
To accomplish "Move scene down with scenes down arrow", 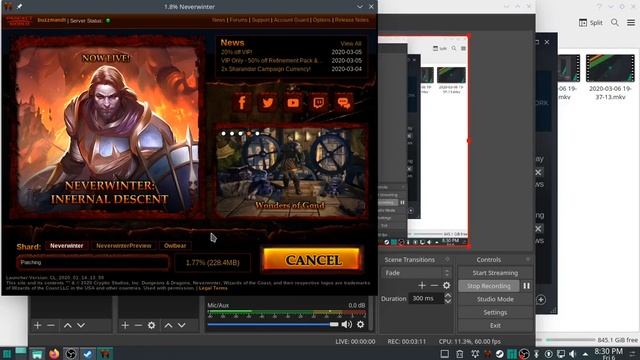I will click(x=81, y=325).
